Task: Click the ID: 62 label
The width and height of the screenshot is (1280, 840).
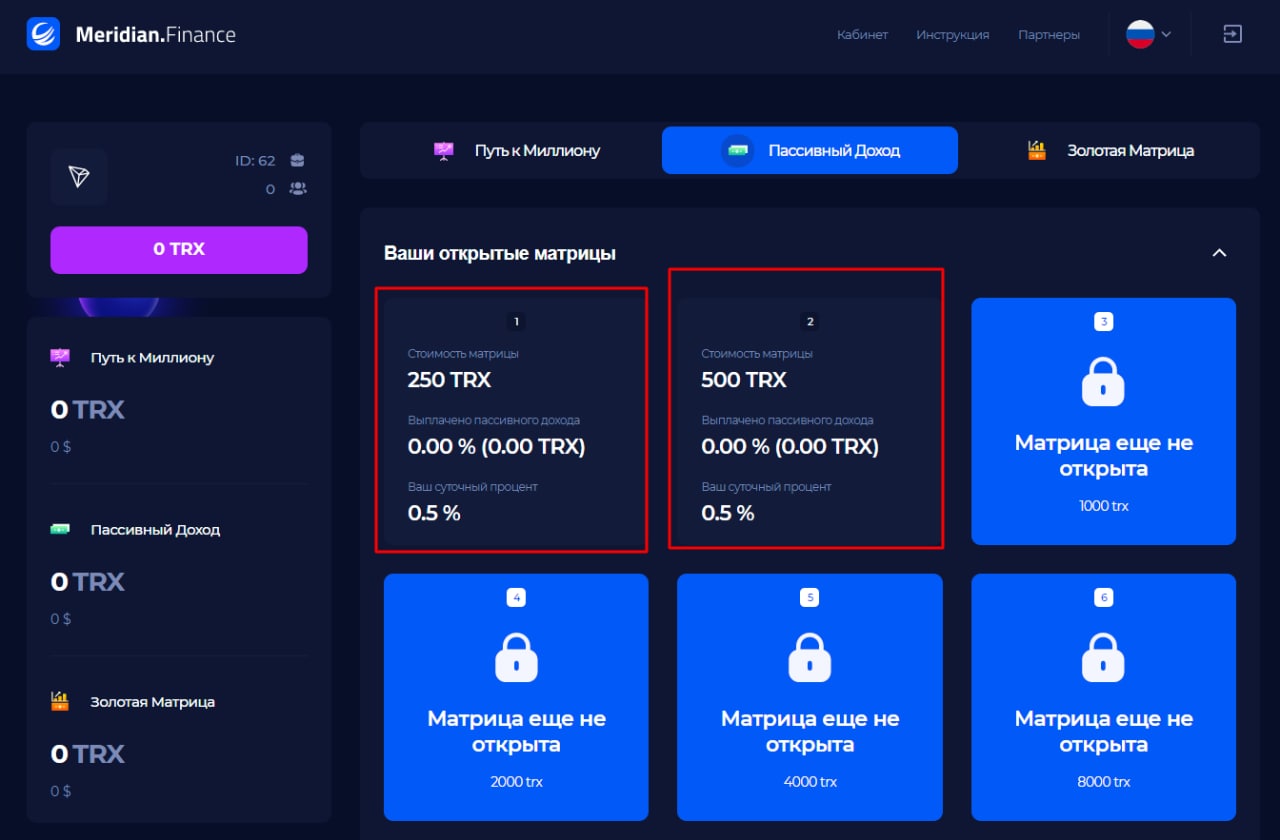Action: 255,160
